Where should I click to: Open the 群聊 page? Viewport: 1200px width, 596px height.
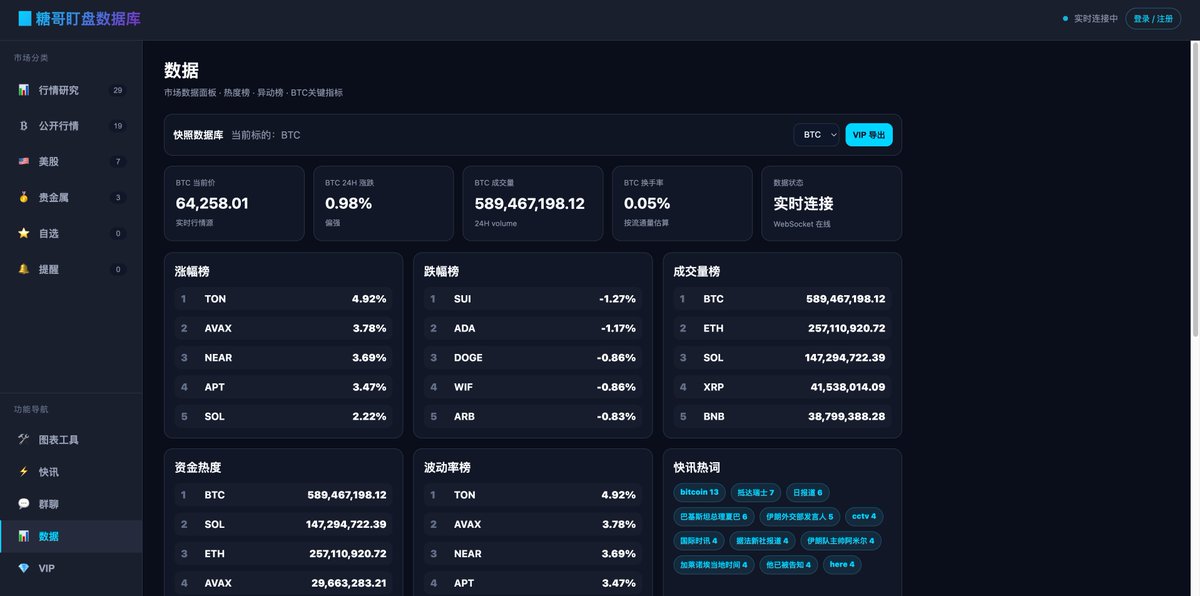[x=71, y=503]
